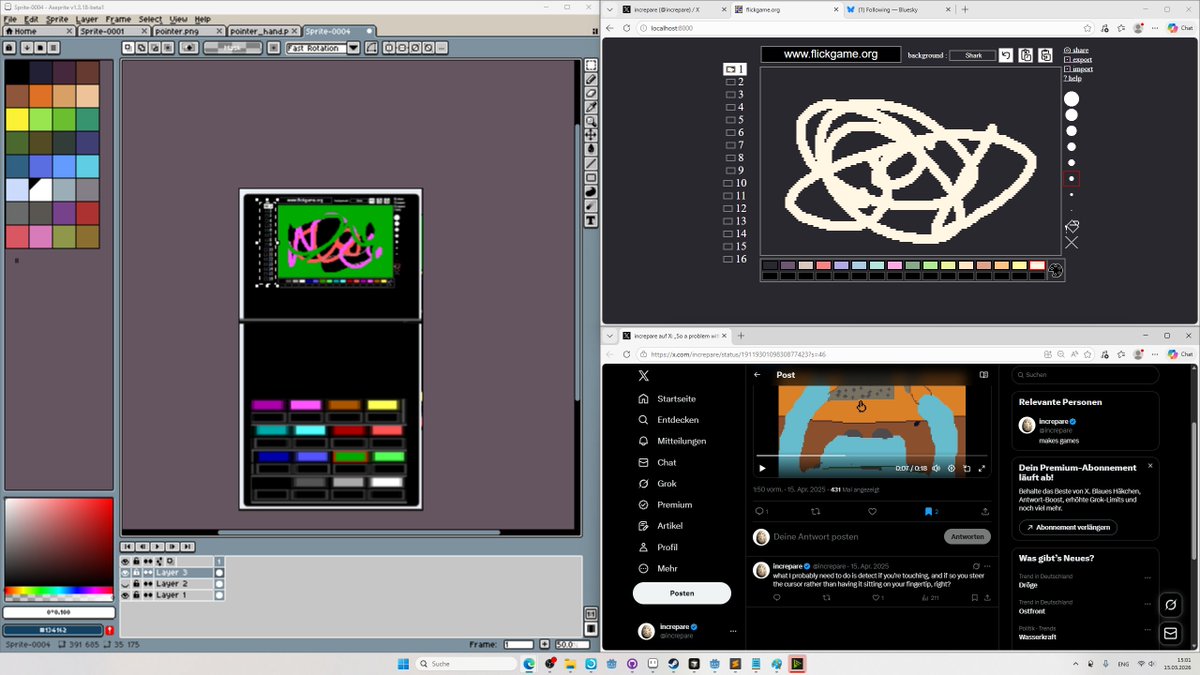Viewport: 1200px width, 675px height.
Task: Play the video in X post
Action: pos(762,468)
